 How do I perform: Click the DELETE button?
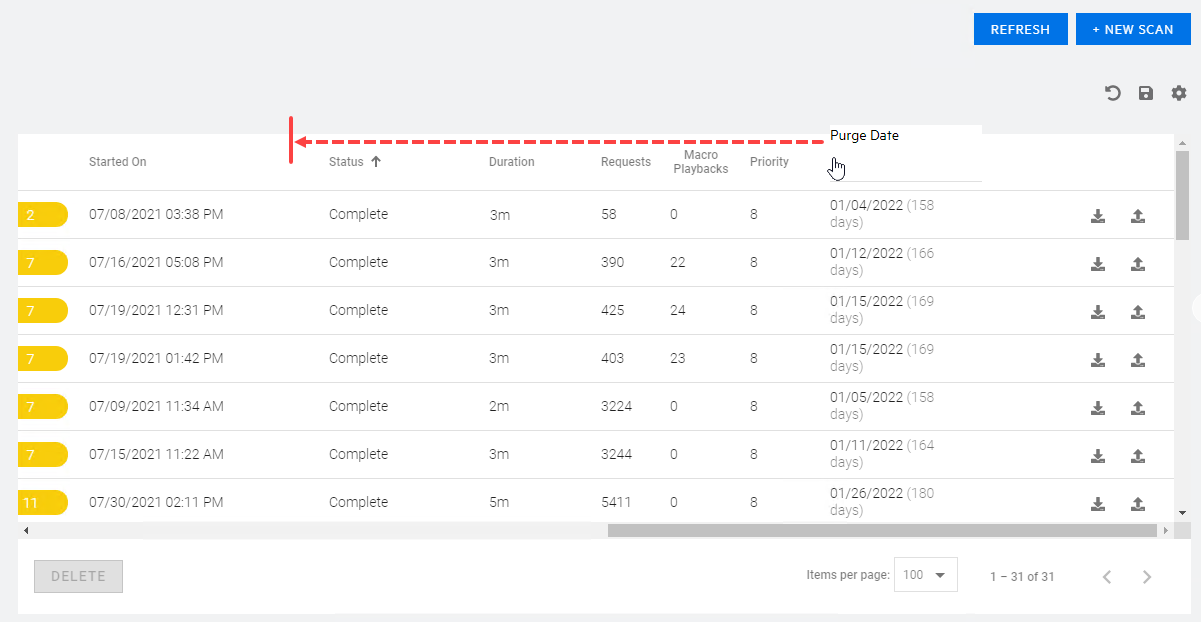click(x=78, y=576)
